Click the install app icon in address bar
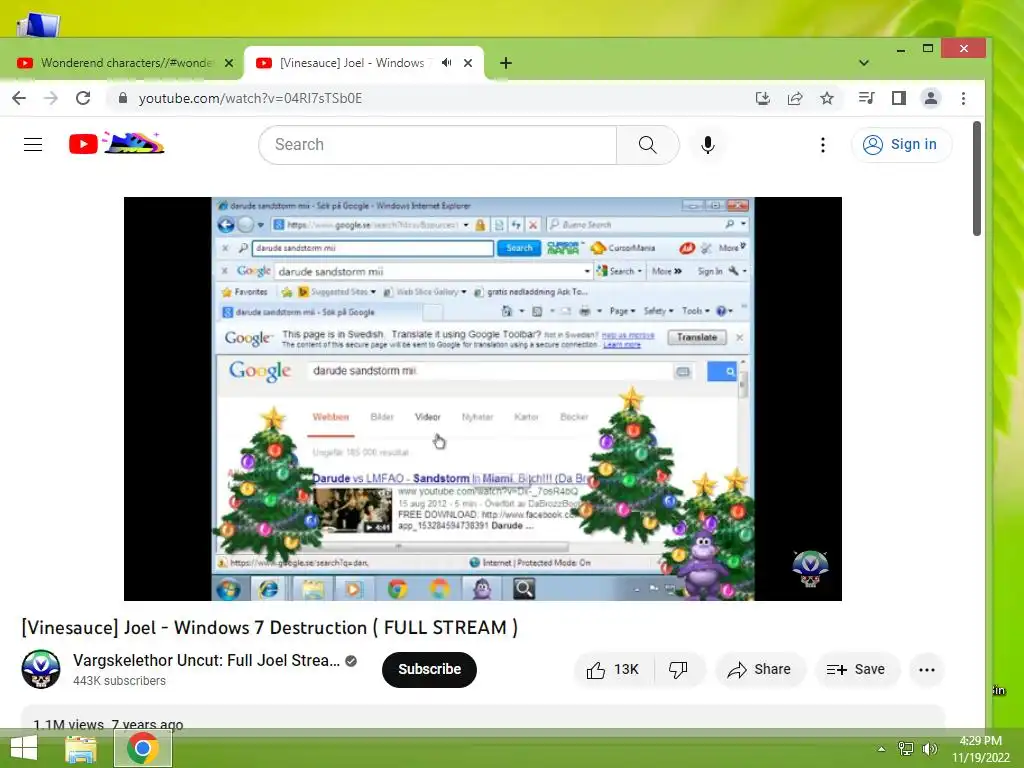 (762, 99)
